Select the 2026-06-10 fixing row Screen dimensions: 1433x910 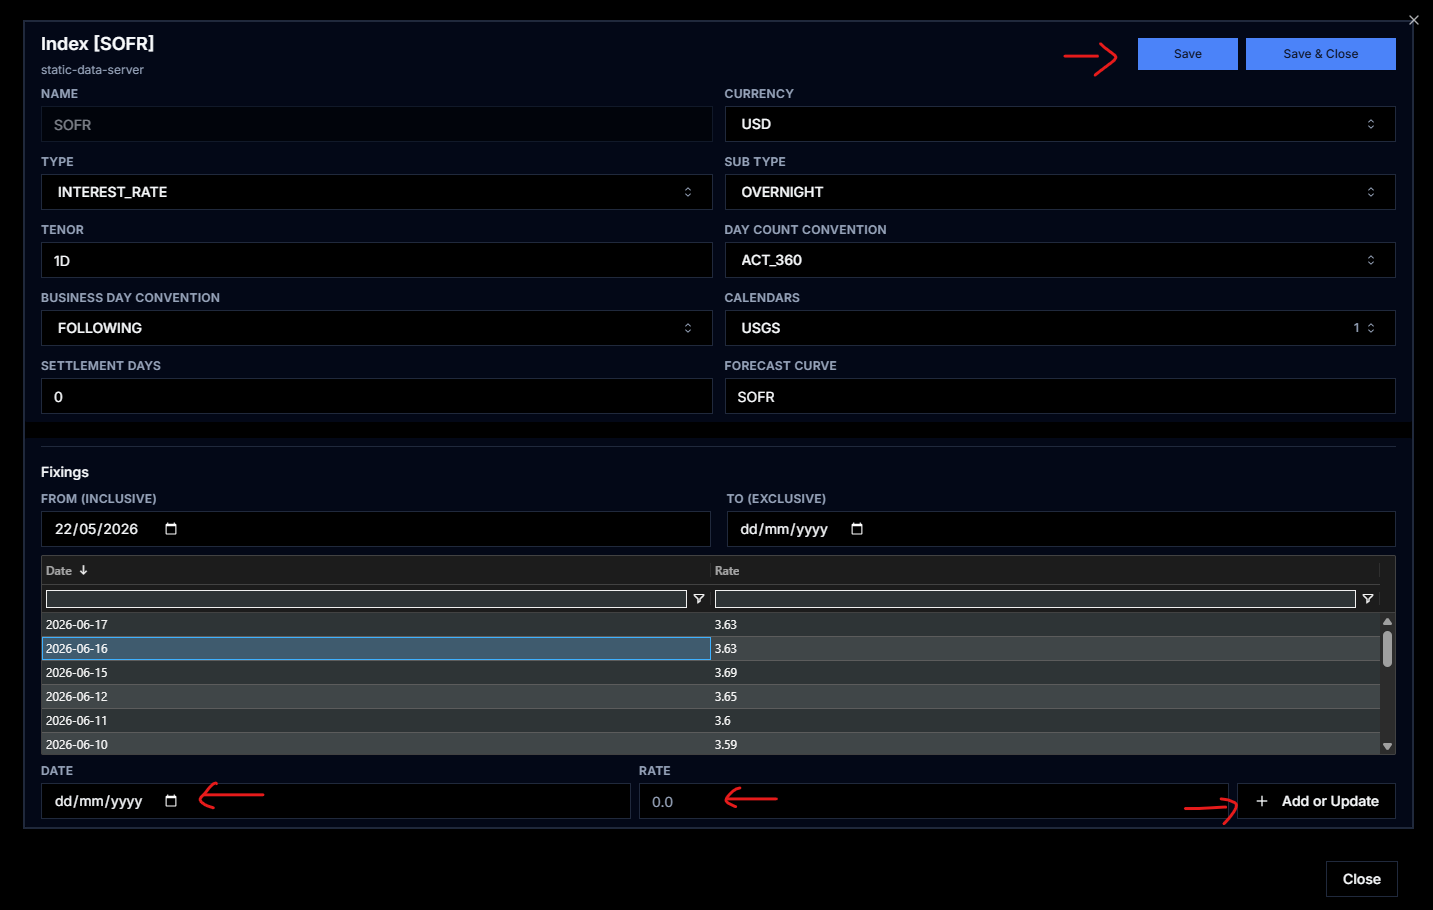[711, 744]
